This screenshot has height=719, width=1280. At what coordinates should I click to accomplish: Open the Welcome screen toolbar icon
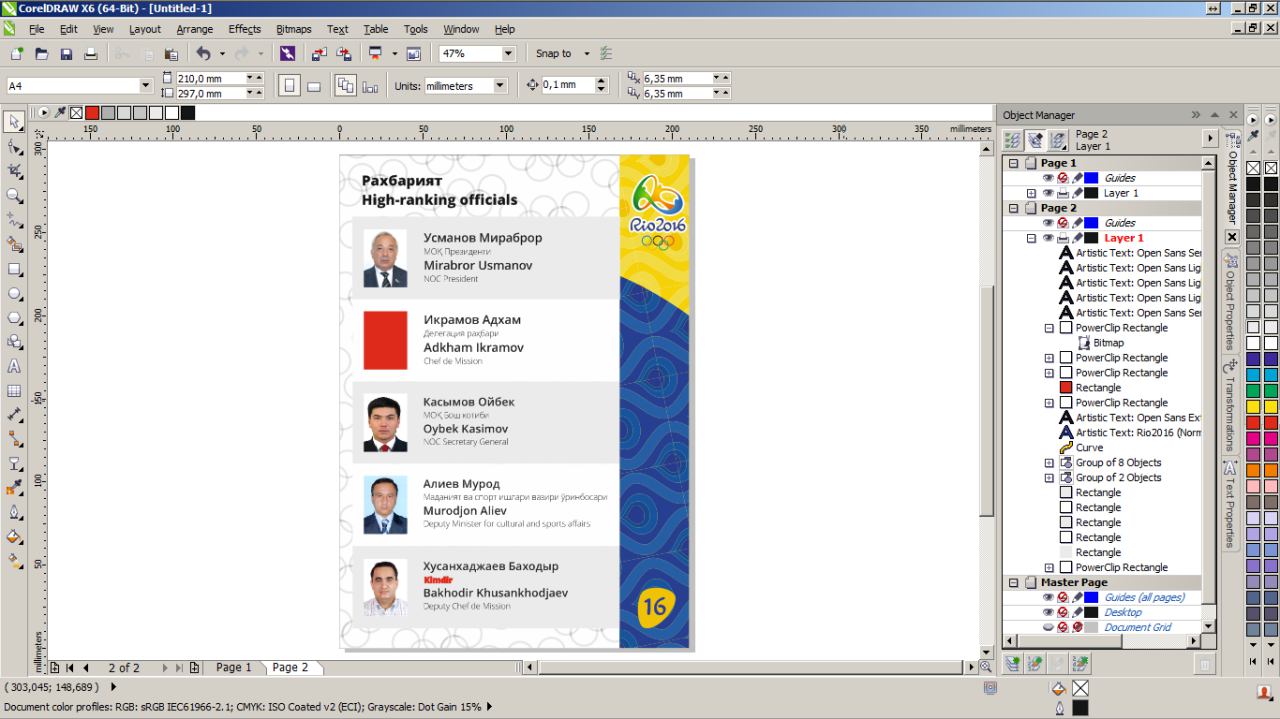point(414,54)
